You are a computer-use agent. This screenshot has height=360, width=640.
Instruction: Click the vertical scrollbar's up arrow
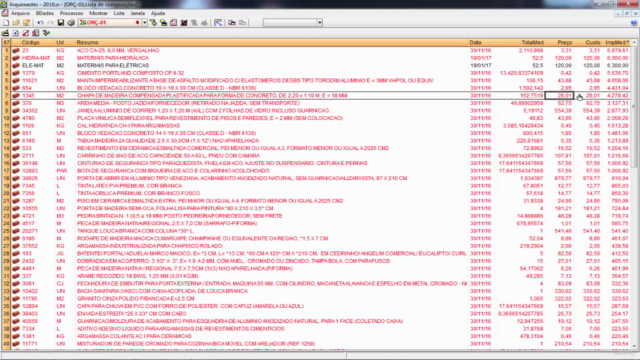(634, 42)
